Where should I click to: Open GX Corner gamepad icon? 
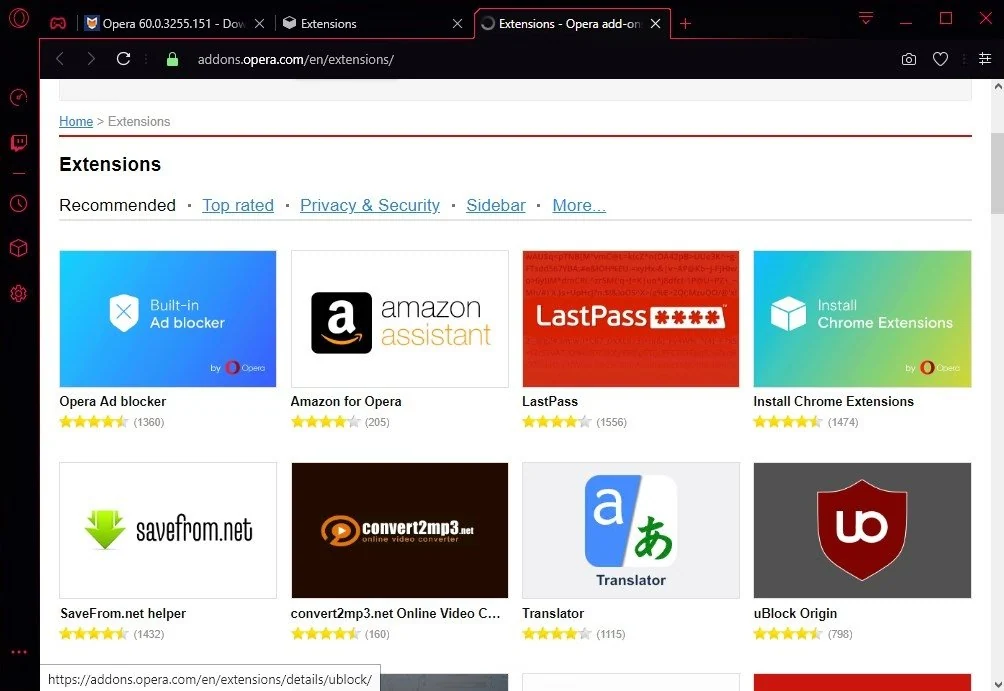coord(58,24)
